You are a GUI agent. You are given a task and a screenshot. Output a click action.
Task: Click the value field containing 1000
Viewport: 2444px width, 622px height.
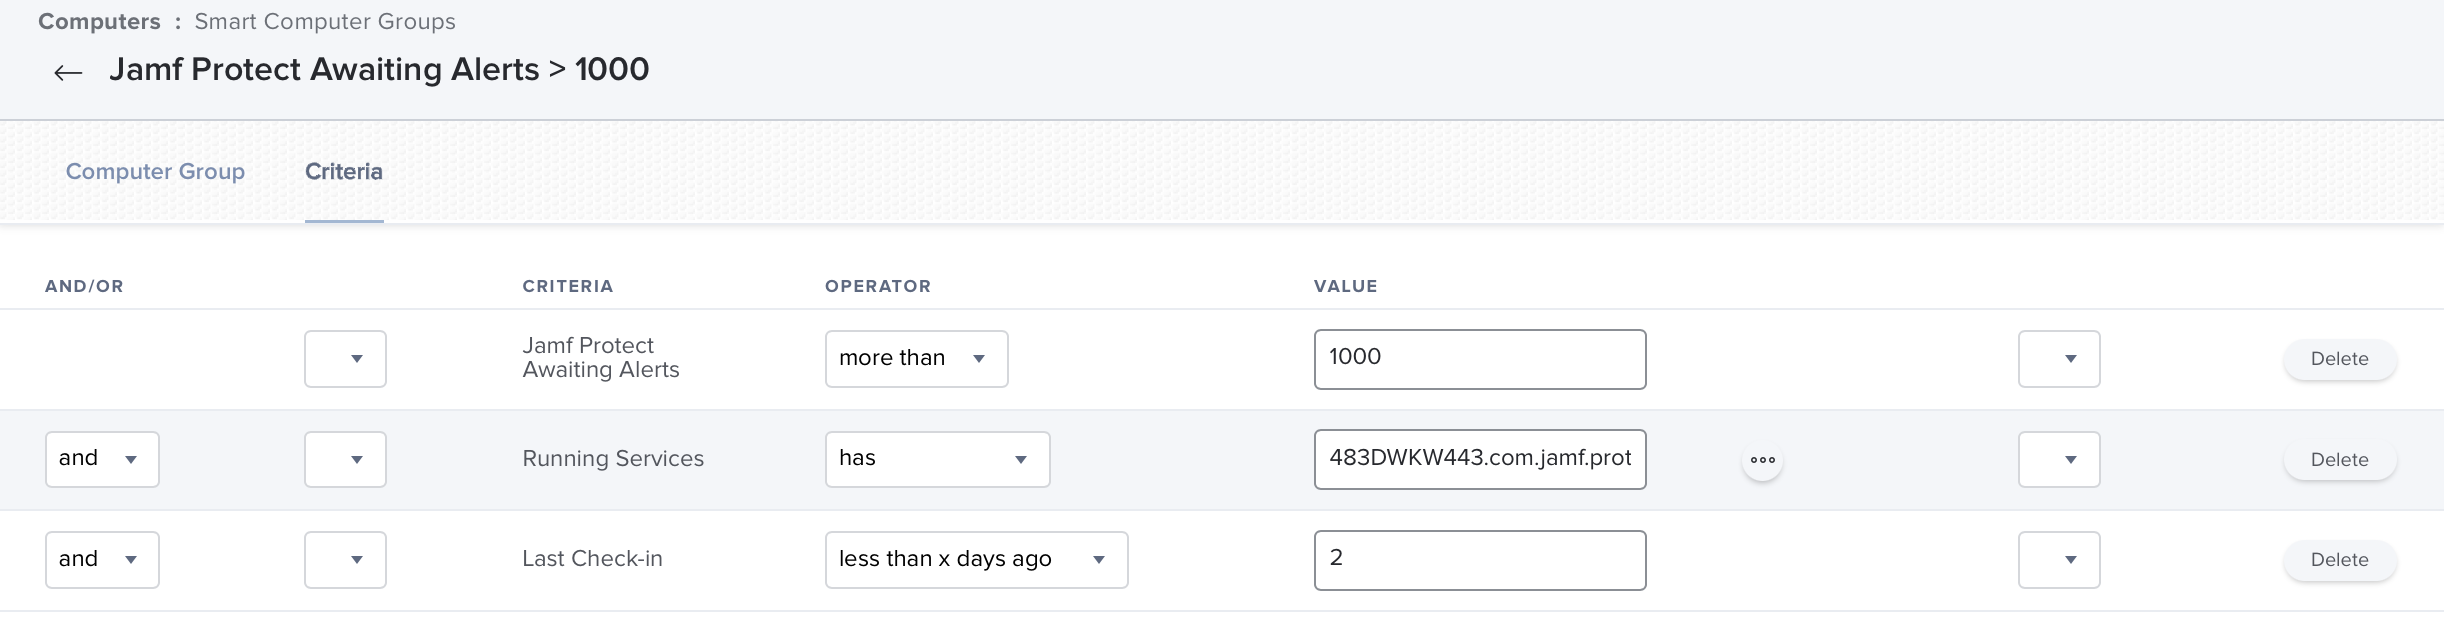tap(1479, 359)
